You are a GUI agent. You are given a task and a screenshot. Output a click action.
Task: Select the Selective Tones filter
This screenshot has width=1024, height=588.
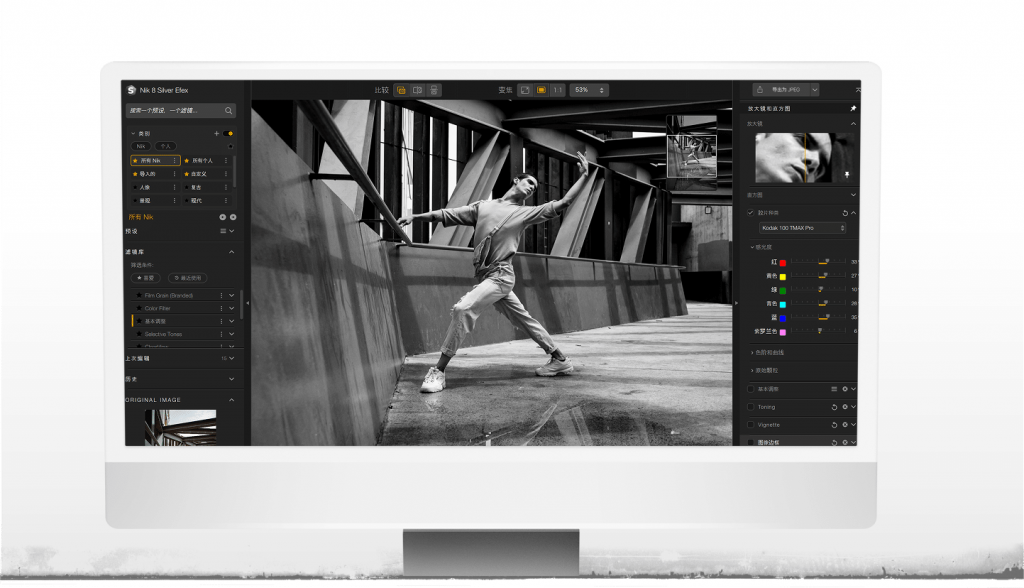tap(163, 334)
